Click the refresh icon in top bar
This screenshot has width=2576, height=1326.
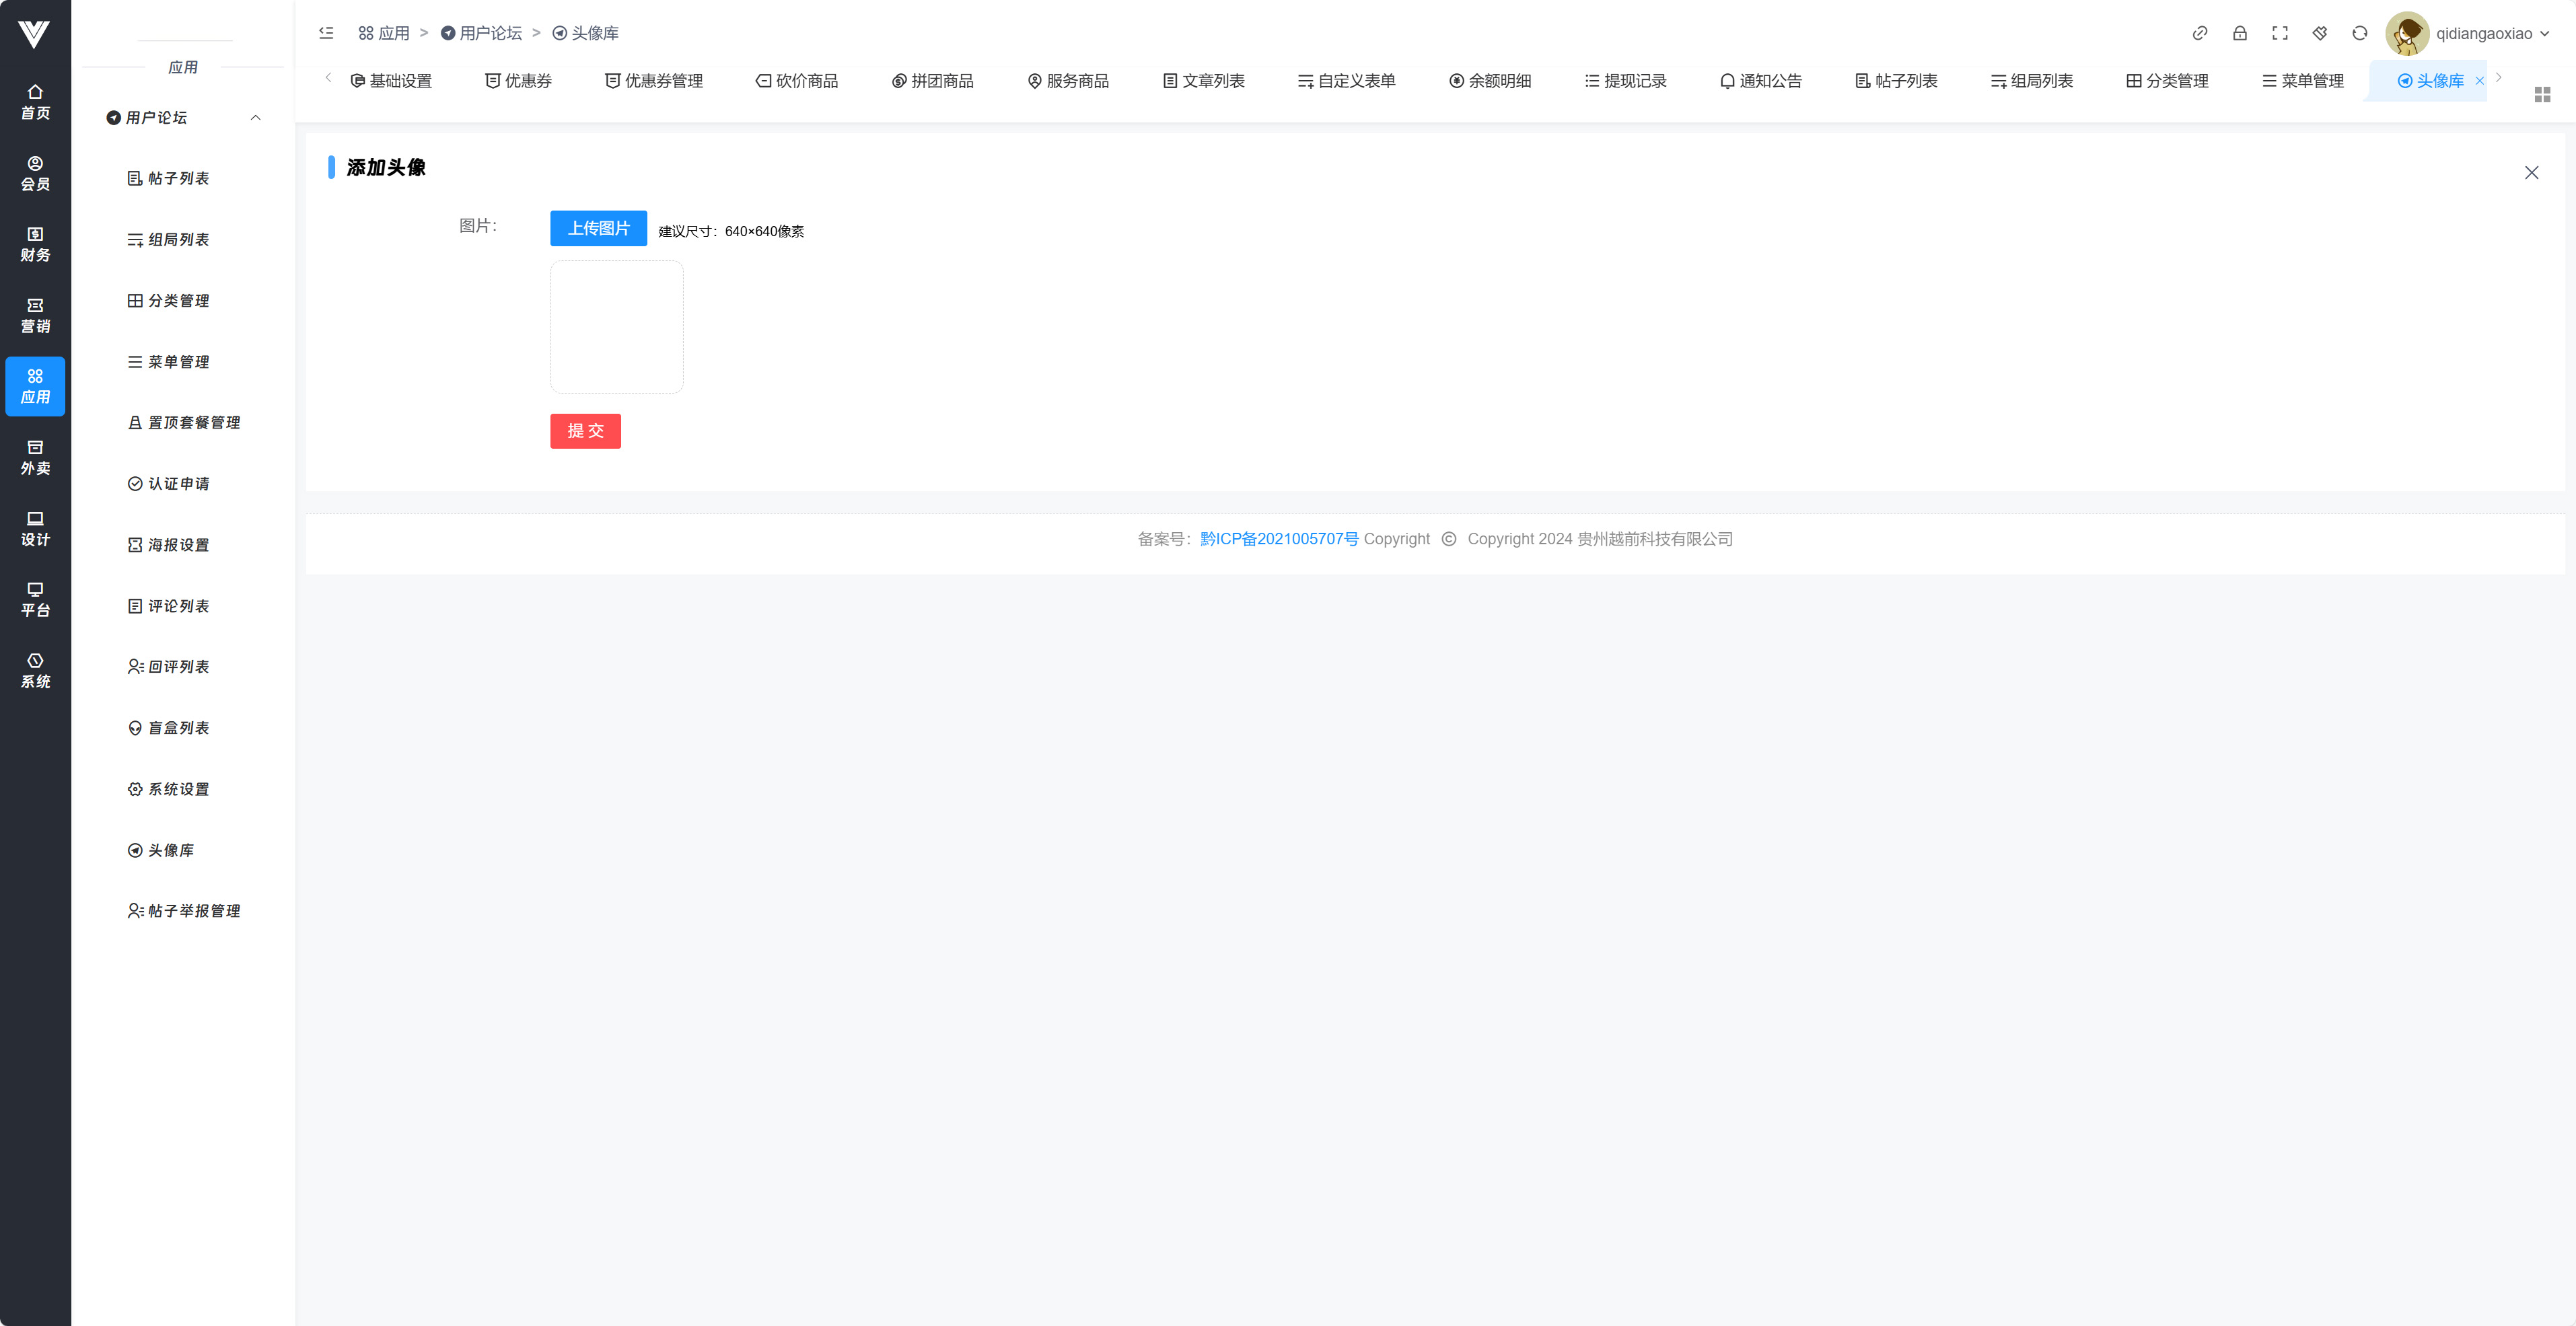pos(2359,33)
